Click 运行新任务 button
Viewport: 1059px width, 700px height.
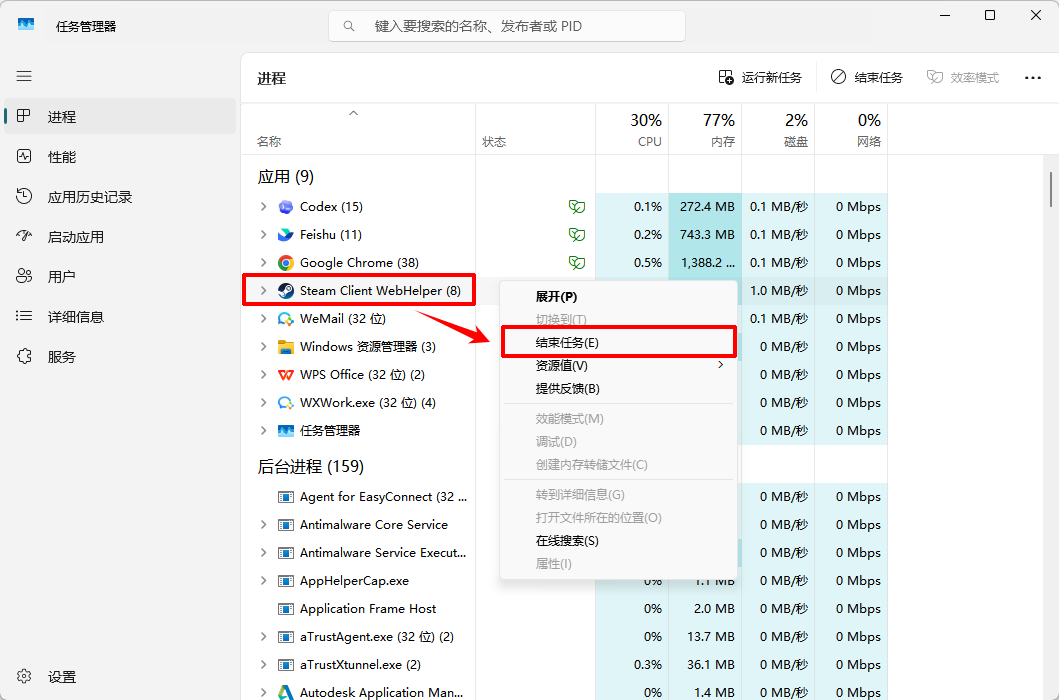(760, 78)
